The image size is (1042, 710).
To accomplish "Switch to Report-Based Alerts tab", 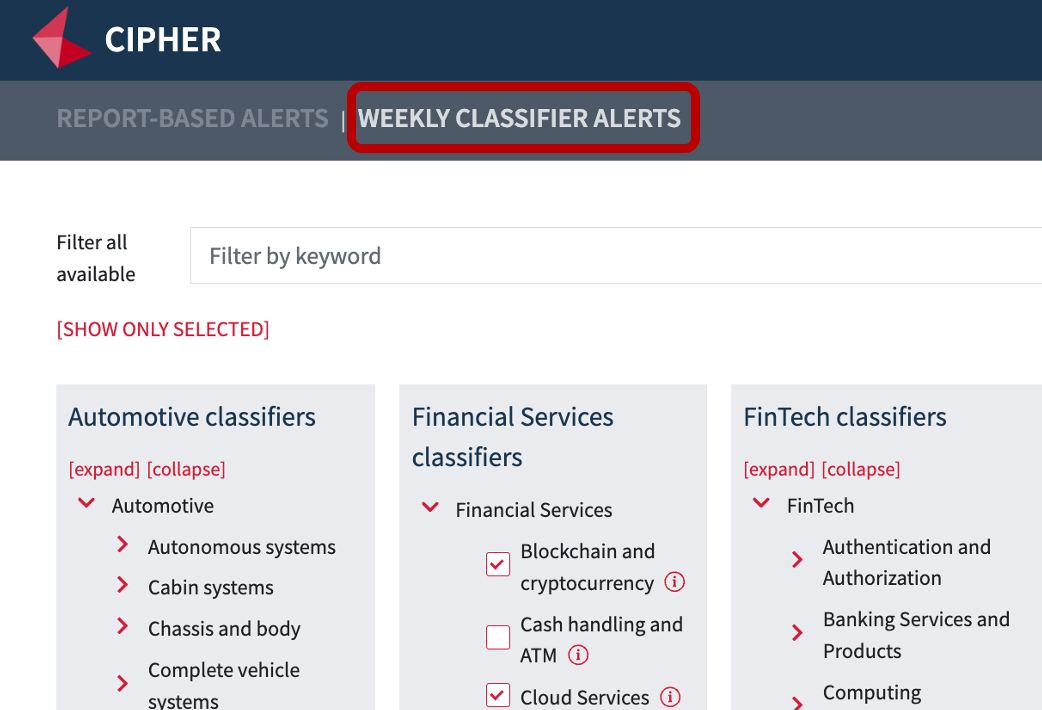I will 193,118.
